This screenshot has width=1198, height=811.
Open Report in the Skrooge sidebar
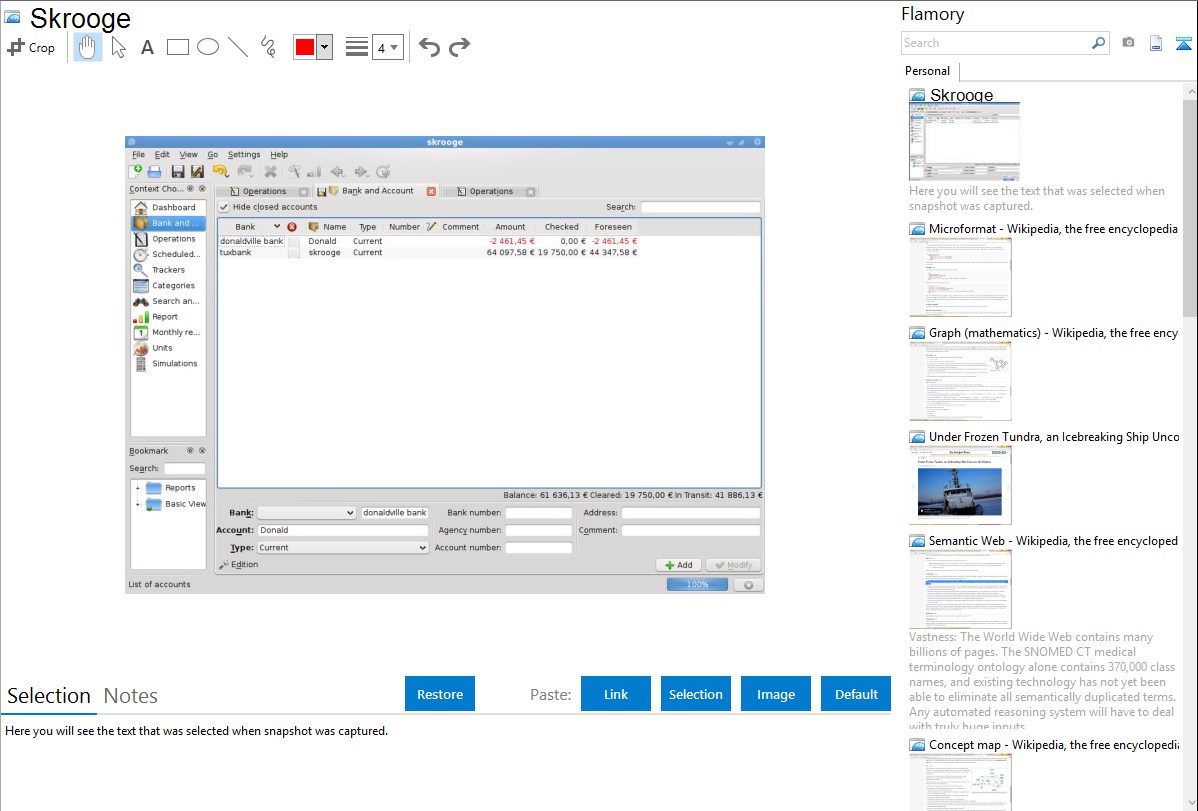click(167, 316)
